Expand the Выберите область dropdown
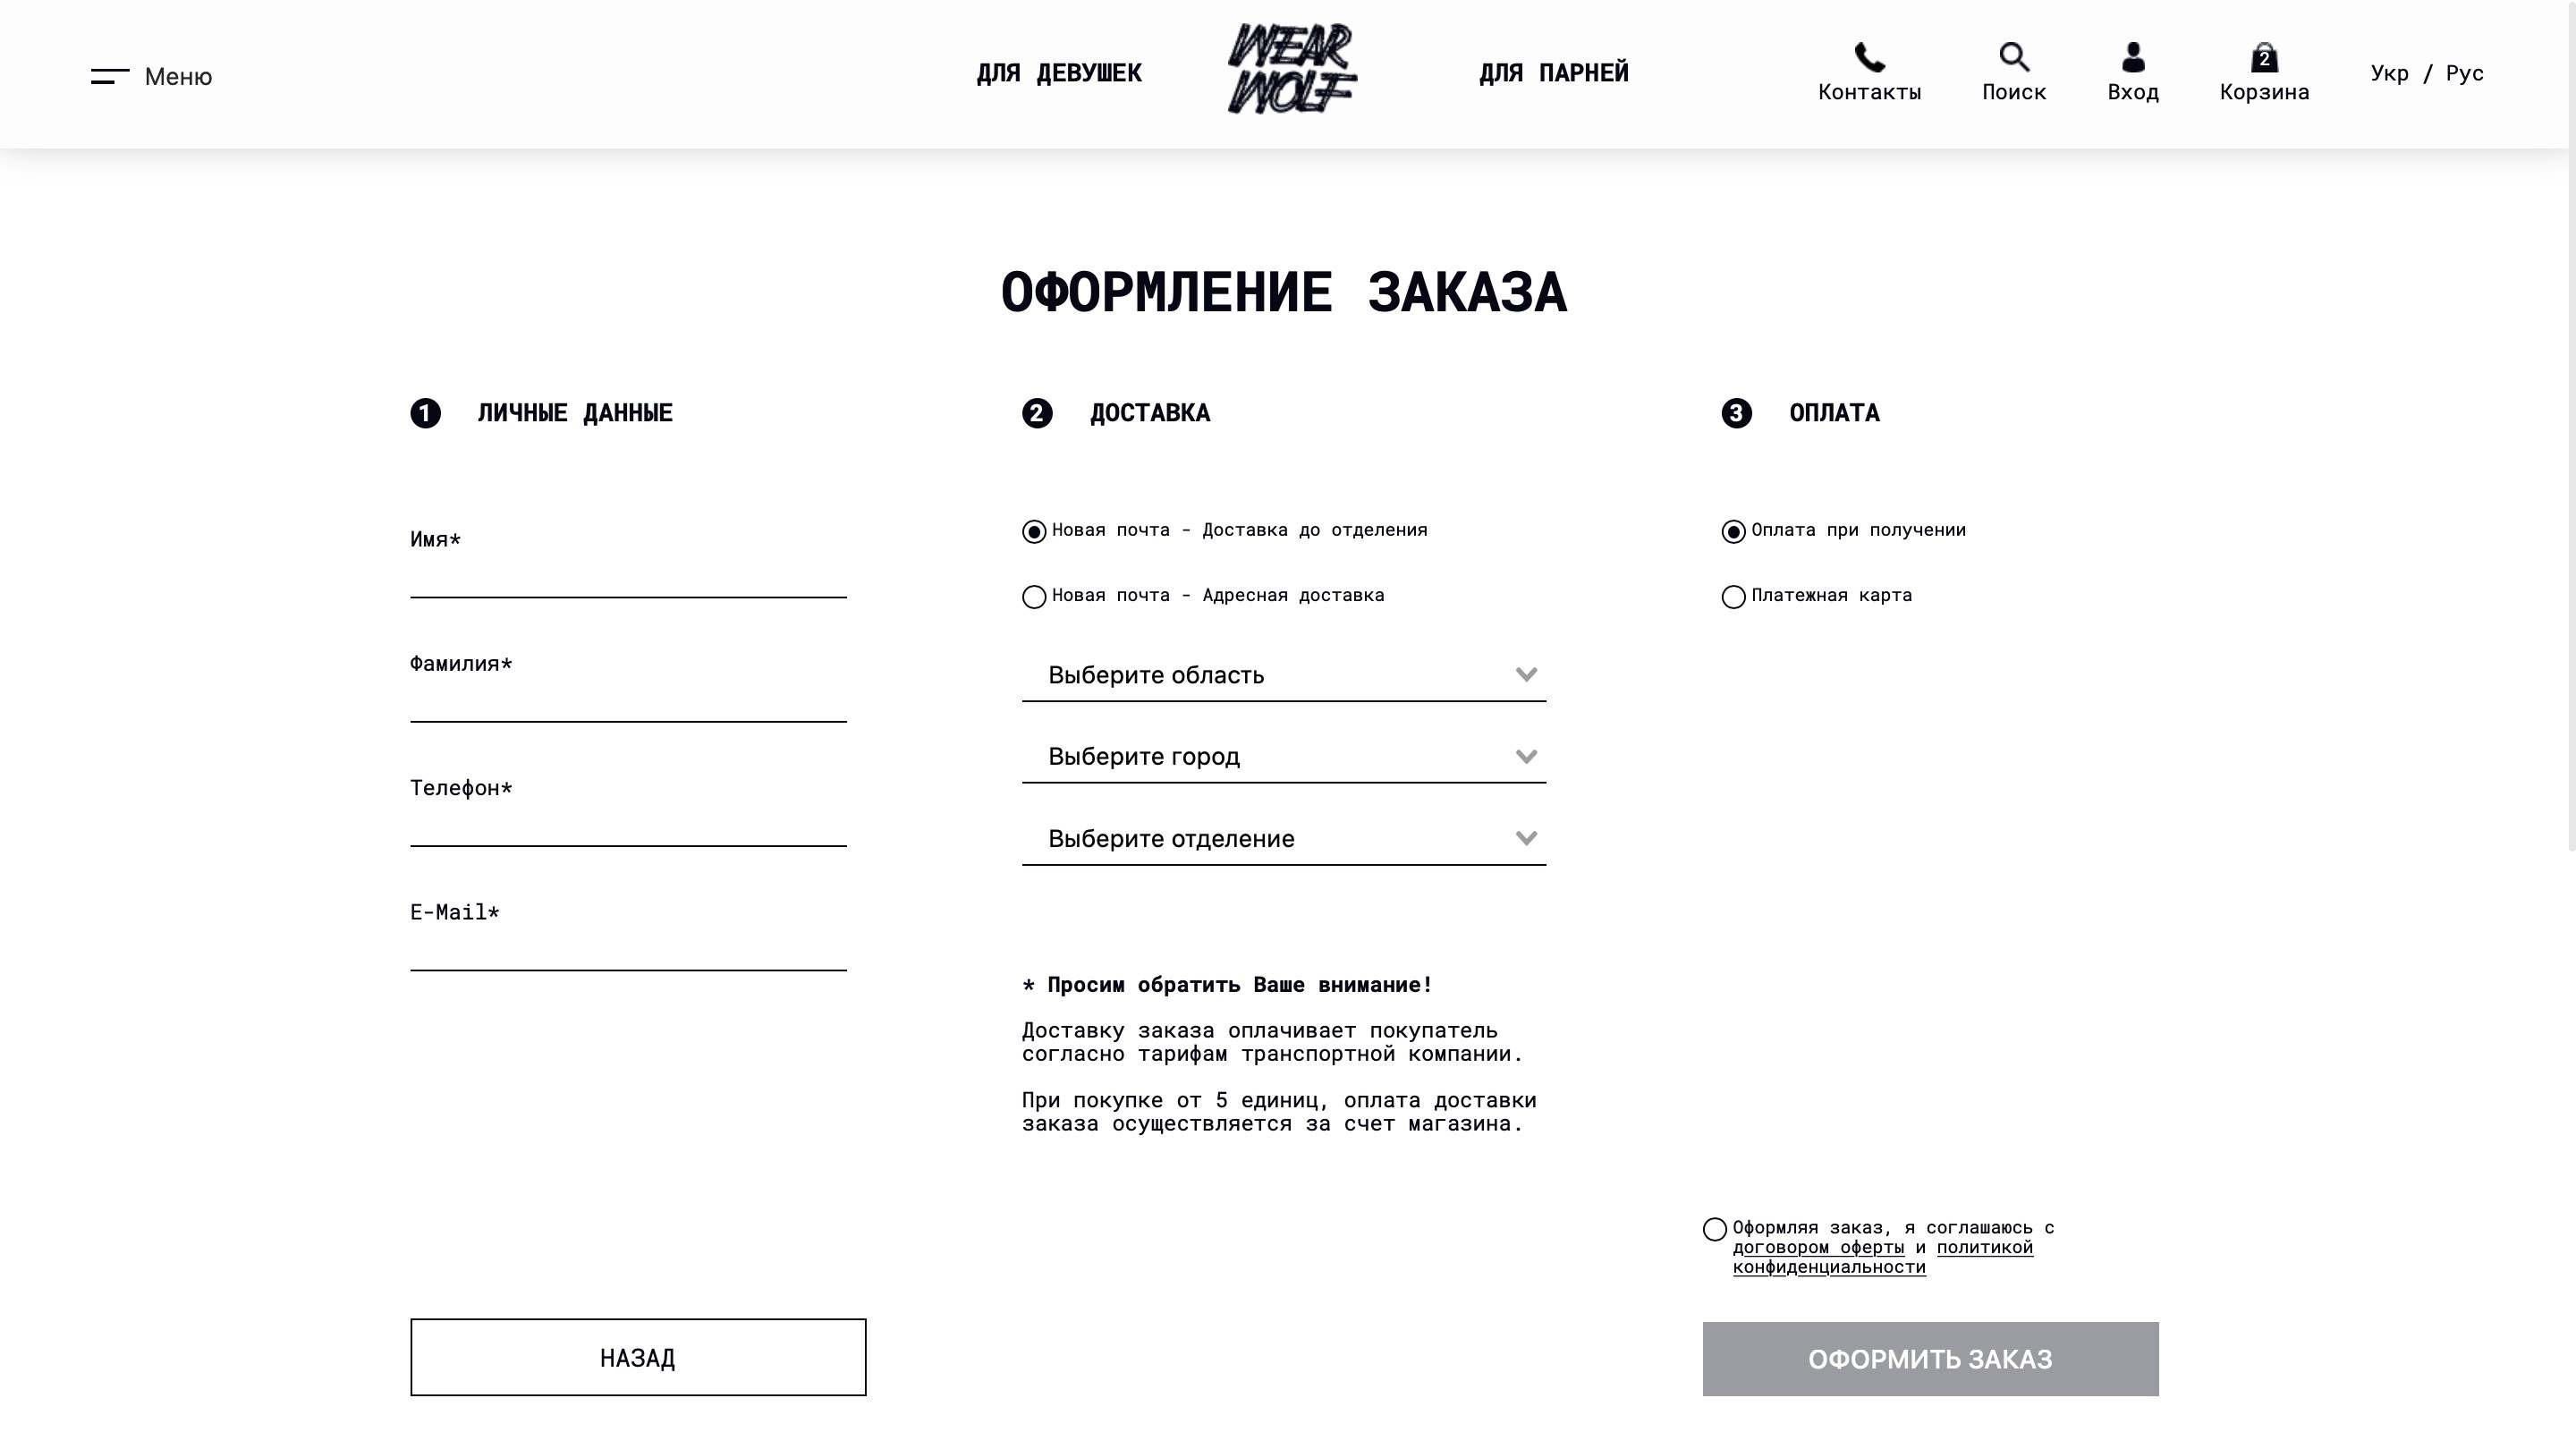This screenshot has width=2576, height=1449. click(1284, 675)
